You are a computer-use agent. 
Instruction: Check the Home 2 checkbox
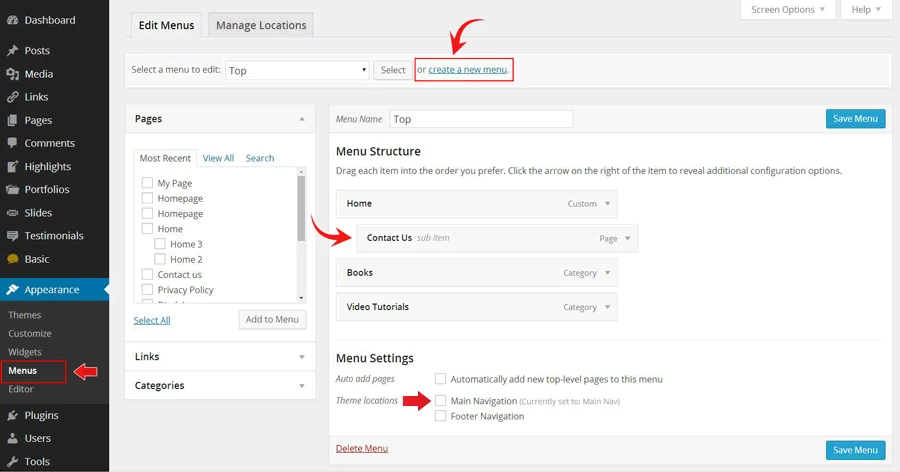160,259
